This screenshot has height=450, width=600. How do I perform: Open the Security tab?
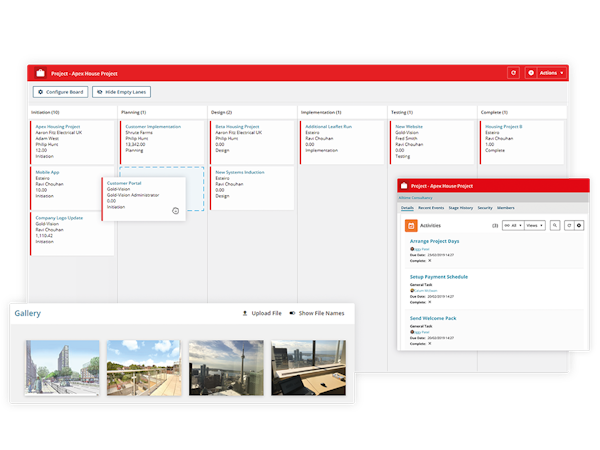point(485,207)
